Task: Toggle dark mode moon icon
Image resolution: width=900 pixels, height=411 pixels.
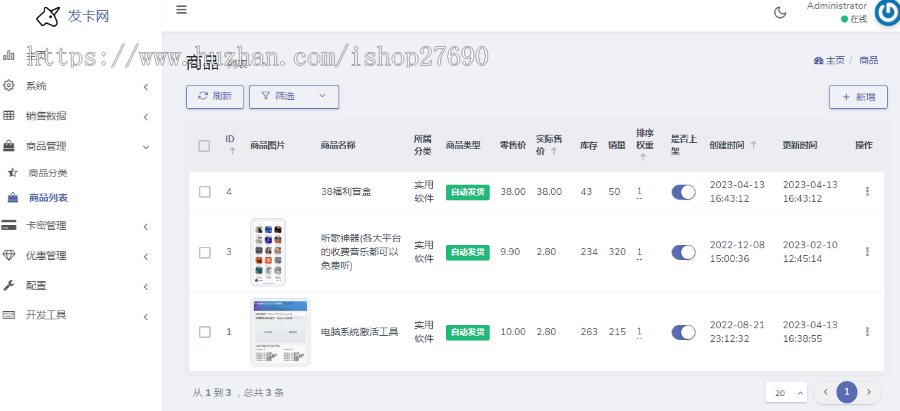Action: pos(780,13)
